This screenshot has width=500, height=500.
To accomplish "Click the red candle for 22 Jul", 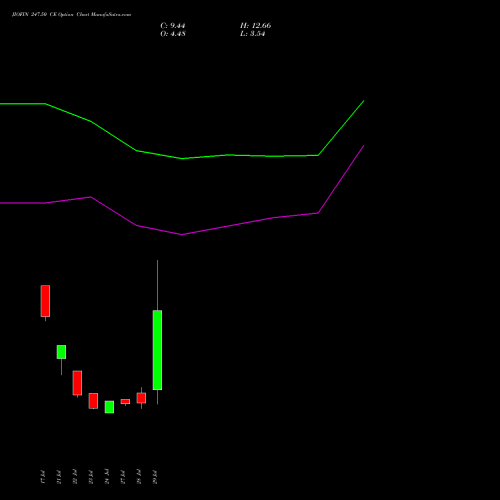I will point(77,383).
